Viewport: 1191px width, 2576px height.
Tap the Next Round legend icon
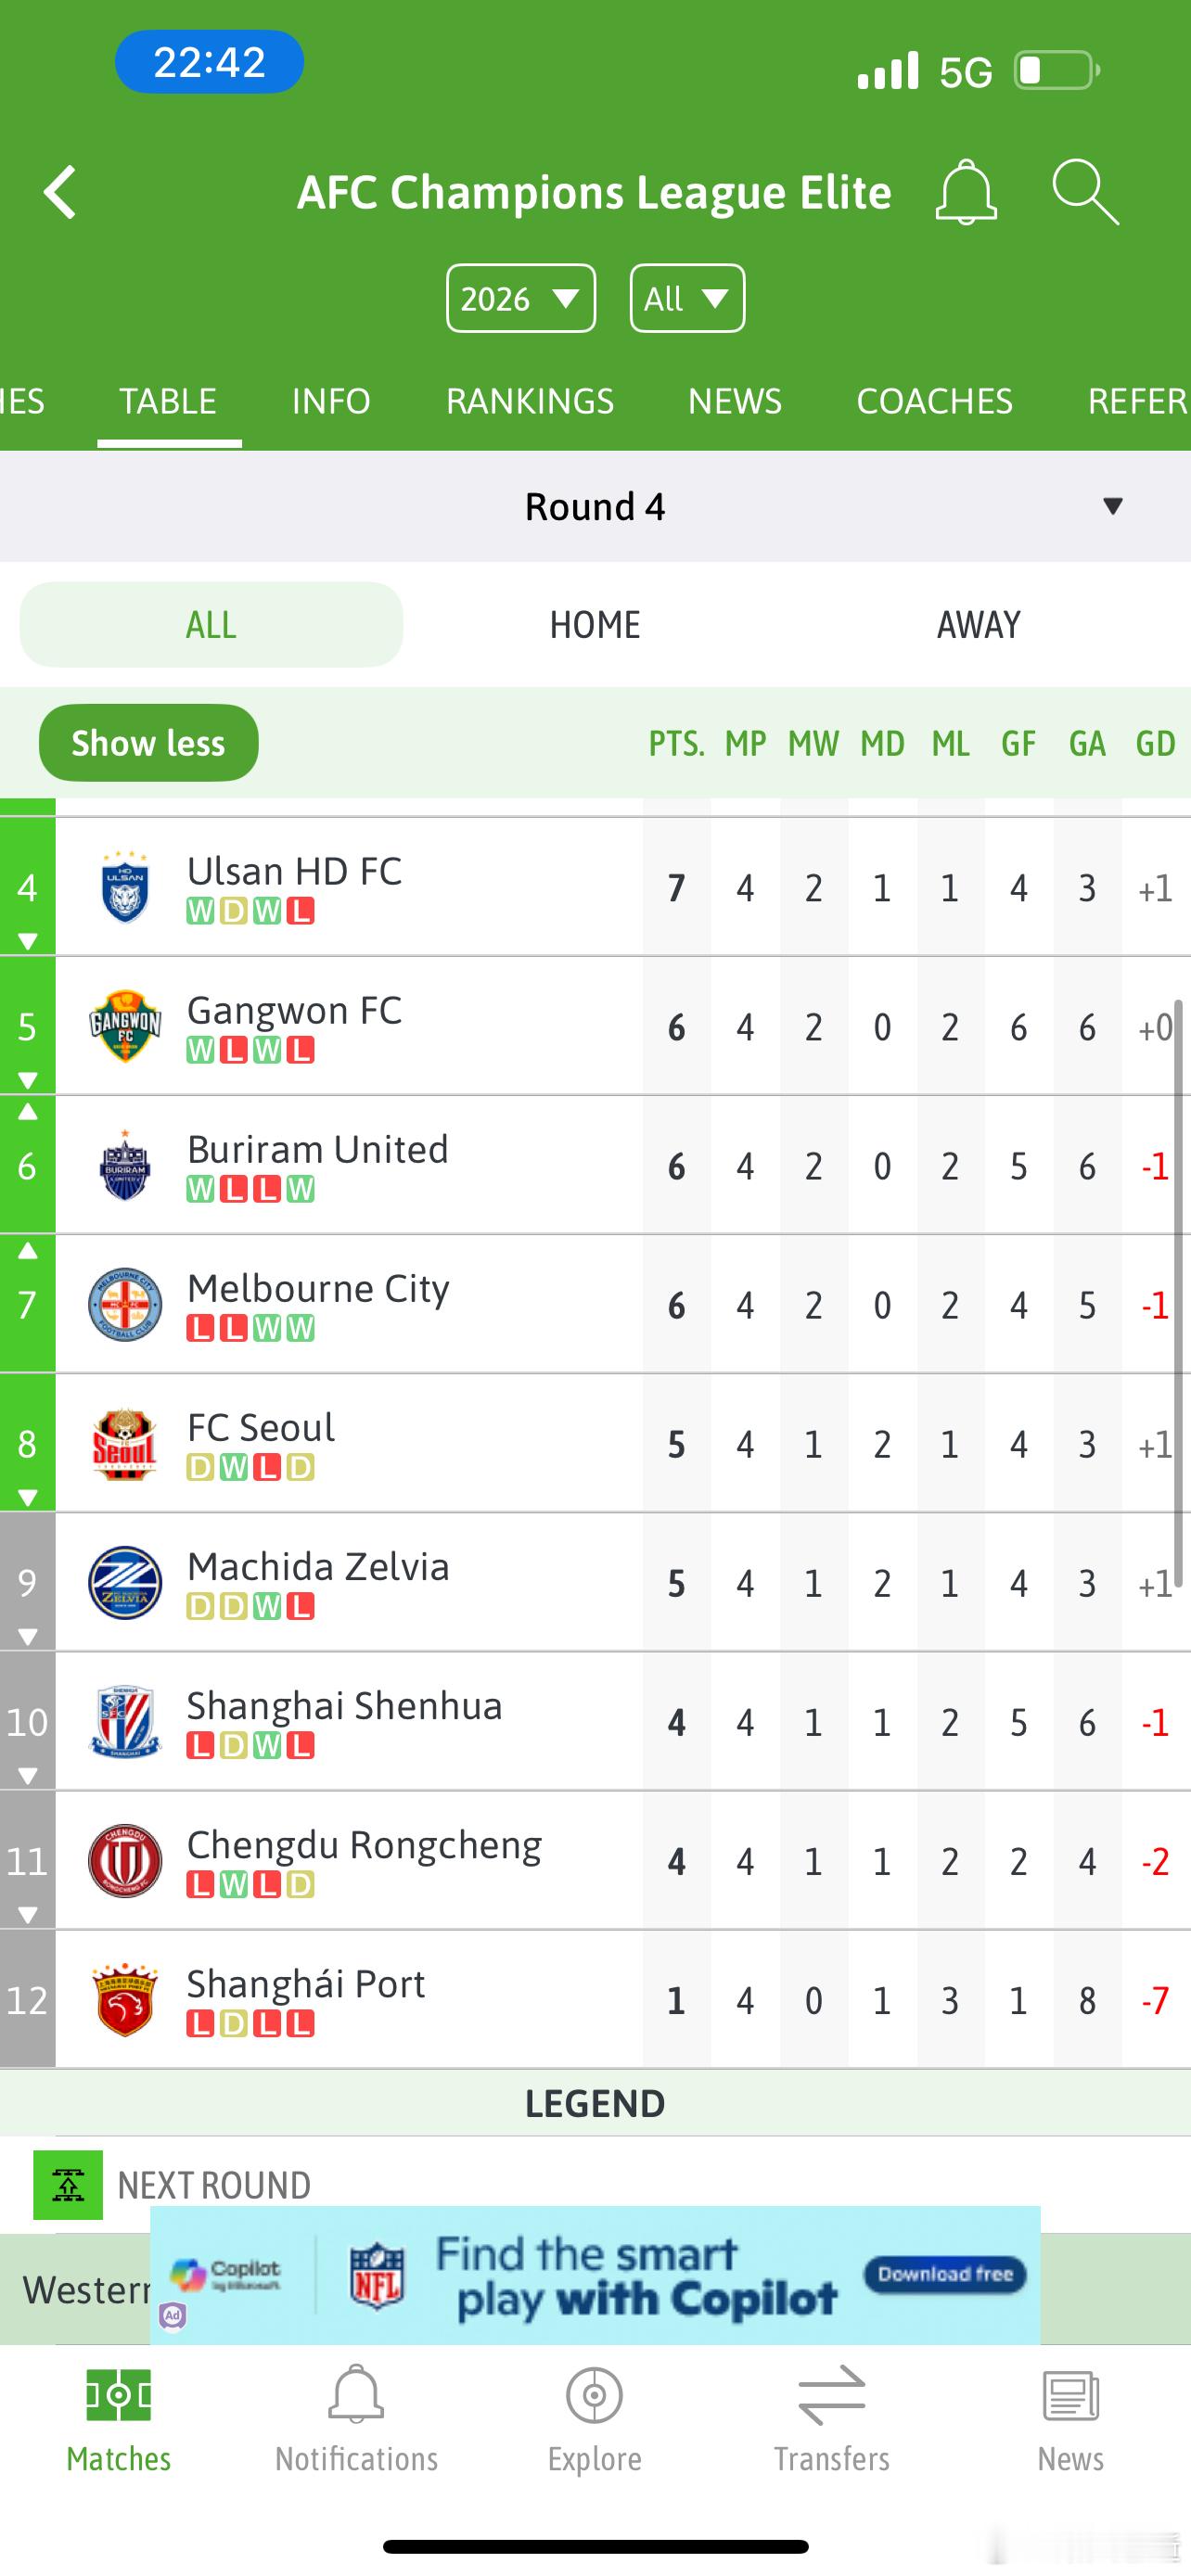68,2185
